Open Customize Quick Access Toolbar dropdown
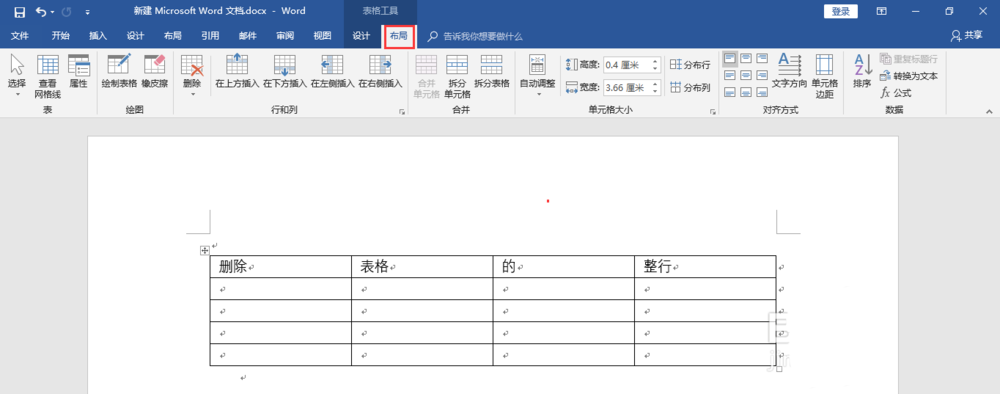The height and width of the screenshot is (394, 1000). click(87, 12)
